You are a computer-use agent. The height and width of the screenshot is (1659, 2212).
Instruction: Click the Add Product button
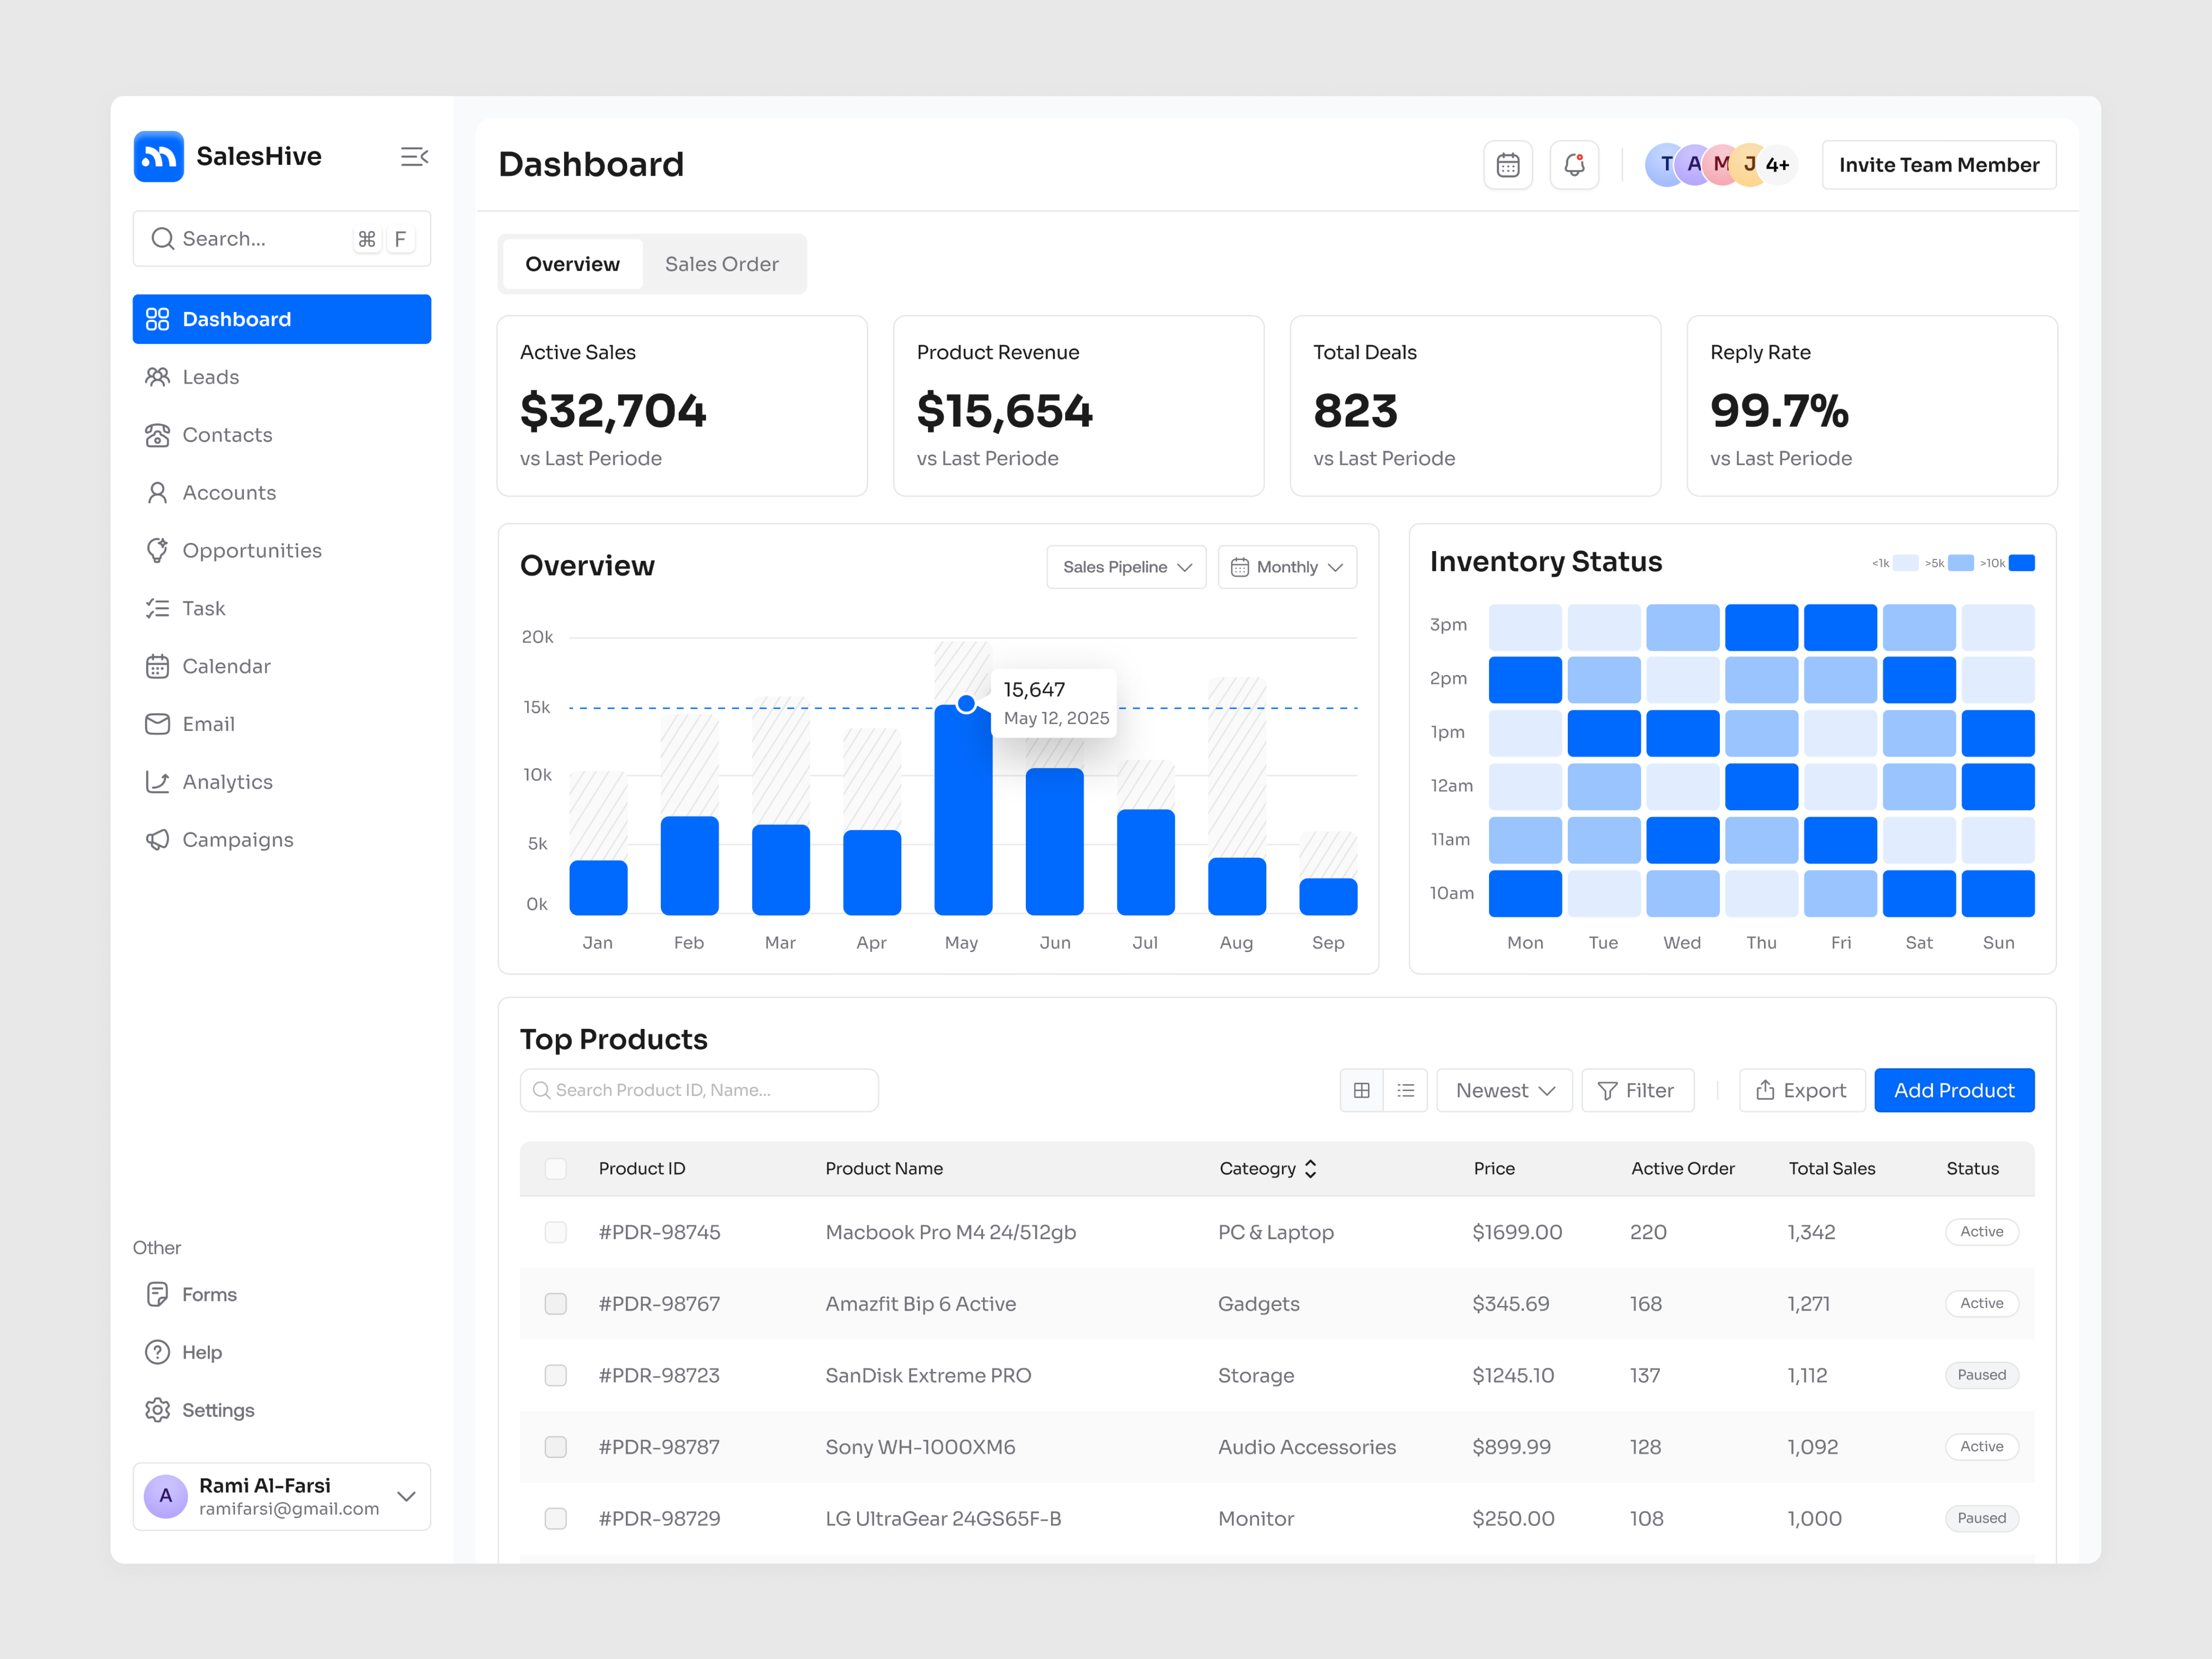click(1953, 1090)
